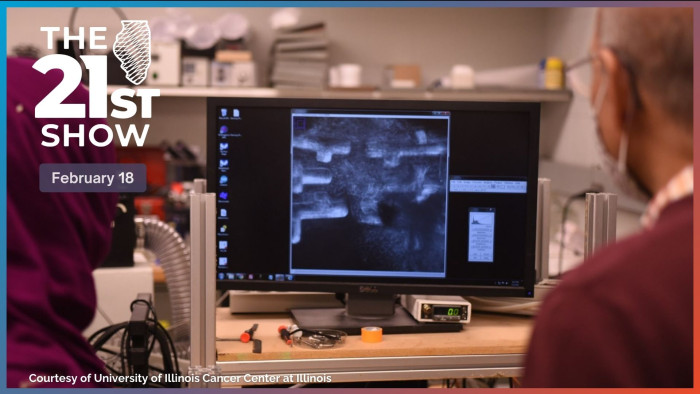This screenshot has width=700, height=394.
Task: Open the Recycle Bin on the monitor desktop
Action: pyautogui.click(x=224, y=113)
